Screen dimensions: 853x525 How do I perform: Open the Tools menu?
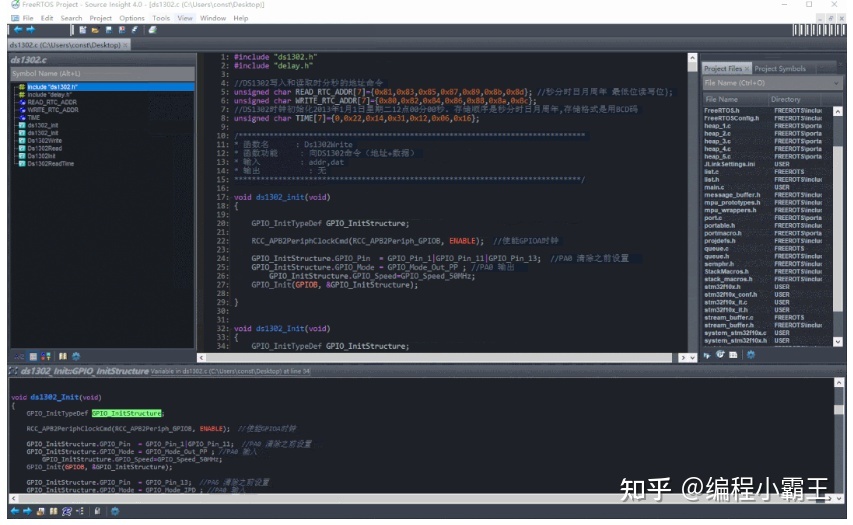coord(161,18)
